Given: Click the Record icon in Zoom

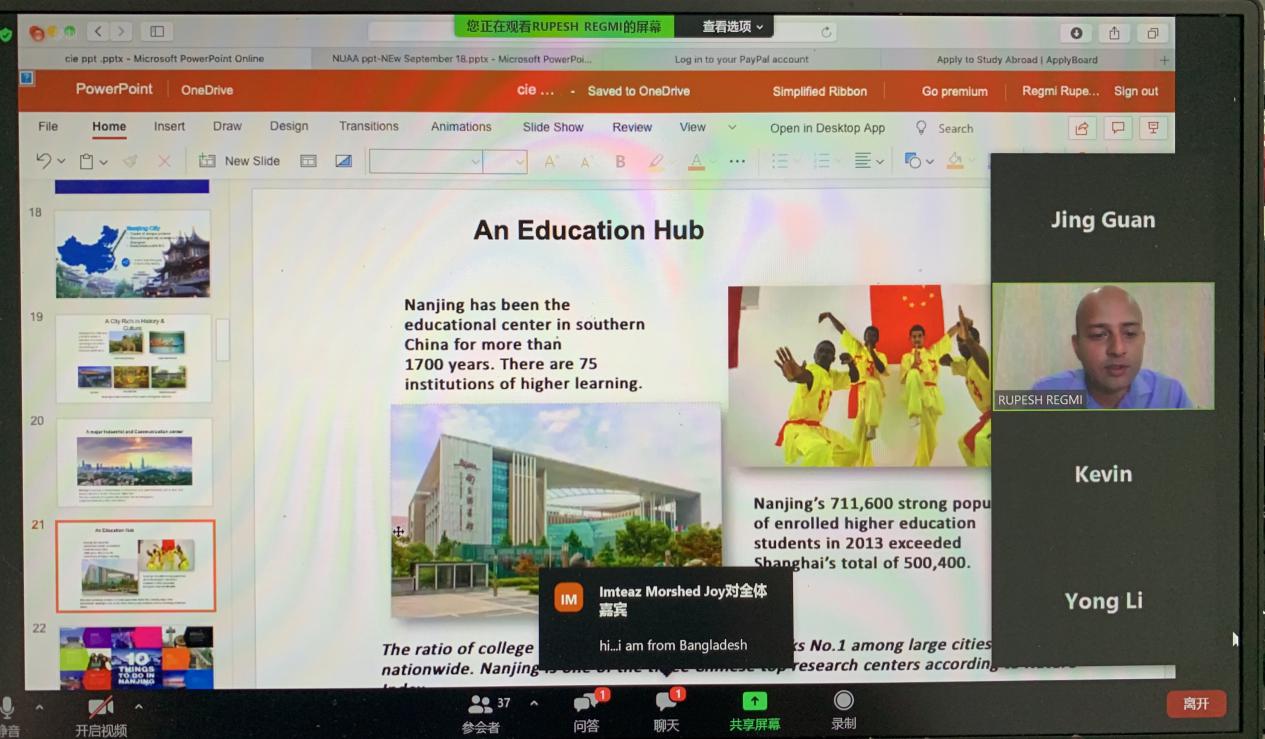Looking at the screenshot, I should pos(843,701).
